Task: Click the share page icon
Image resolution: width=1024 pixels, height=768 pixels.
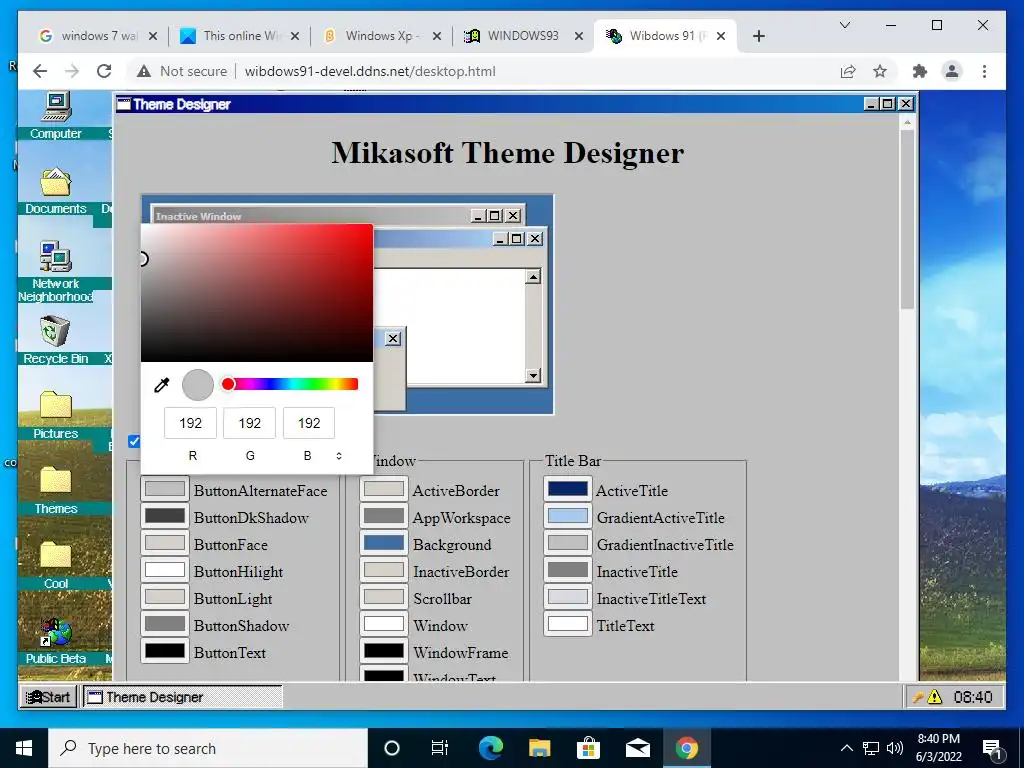Action: tap(848, 71)
